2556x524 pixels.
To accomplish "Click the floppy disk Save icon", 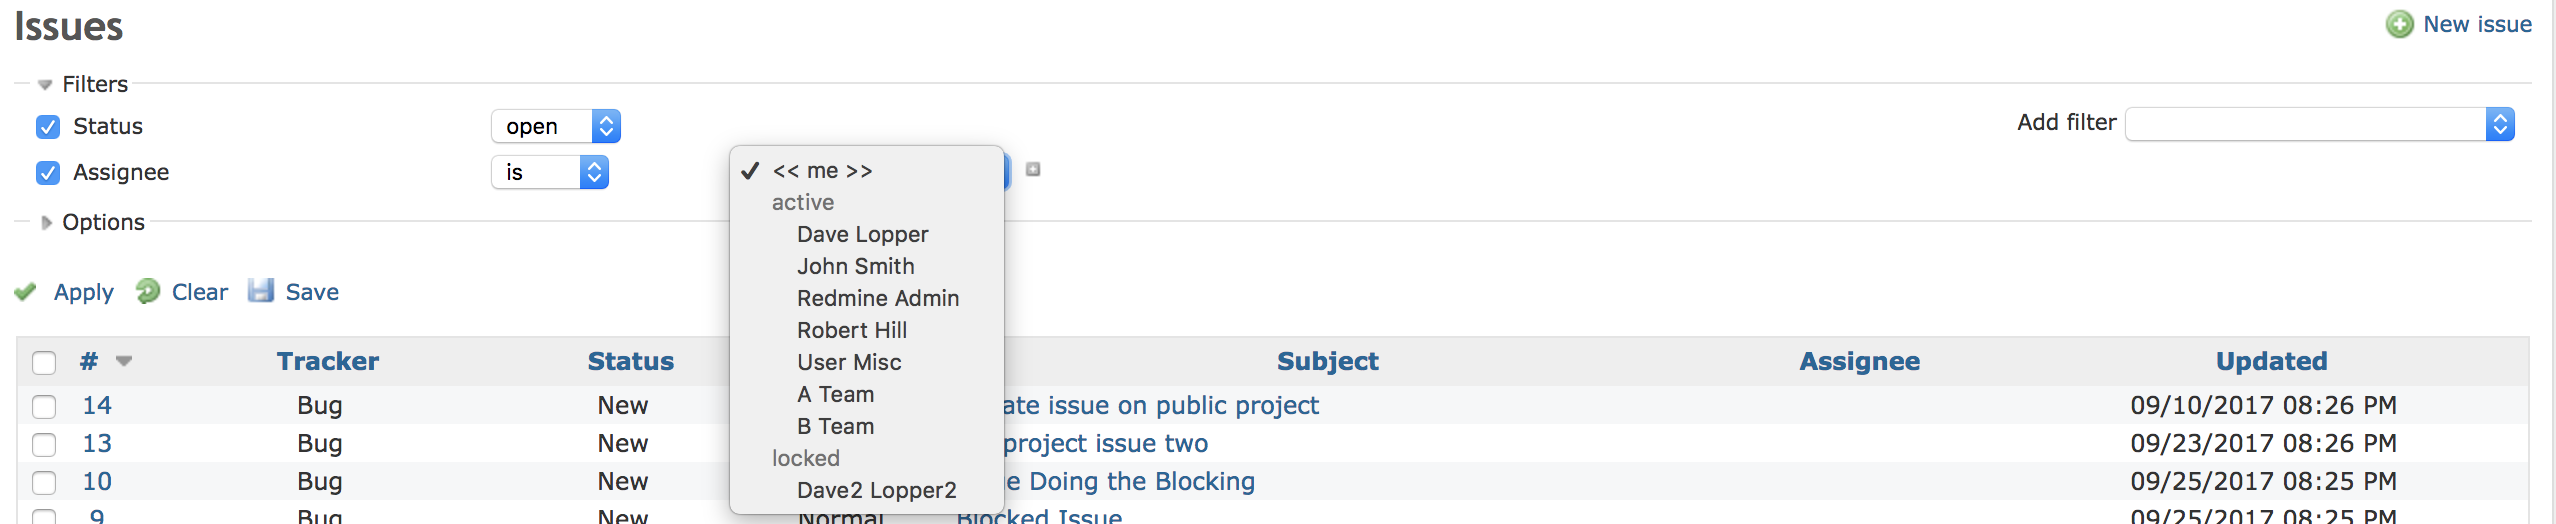I will pyautogui.click(x=261, y=291).
